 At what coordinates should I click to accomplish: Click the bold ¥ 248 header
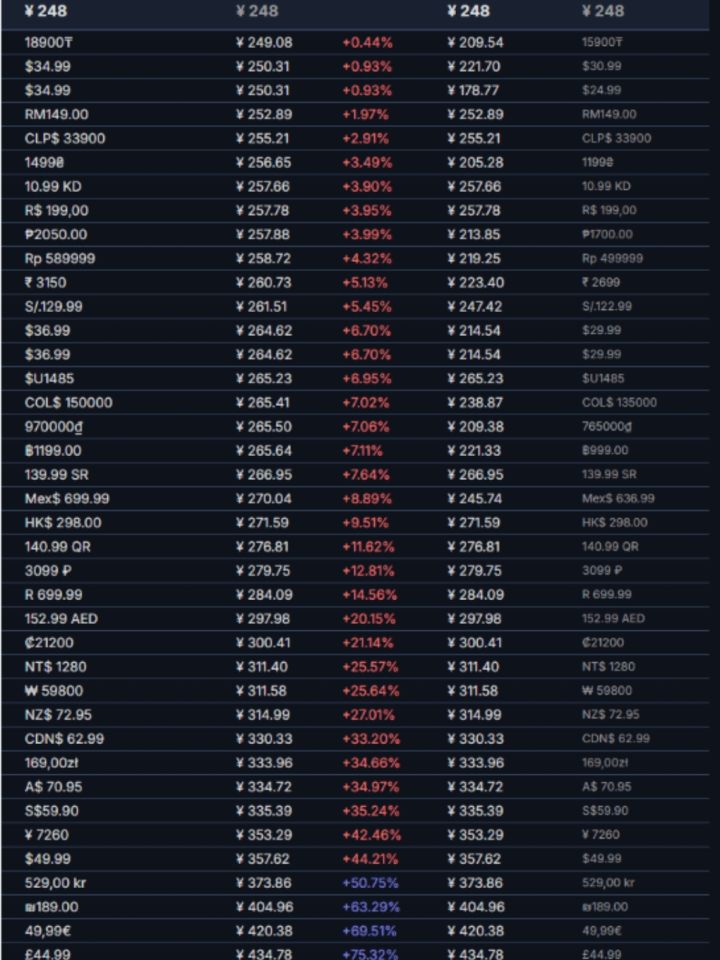[x=46, y=11]
